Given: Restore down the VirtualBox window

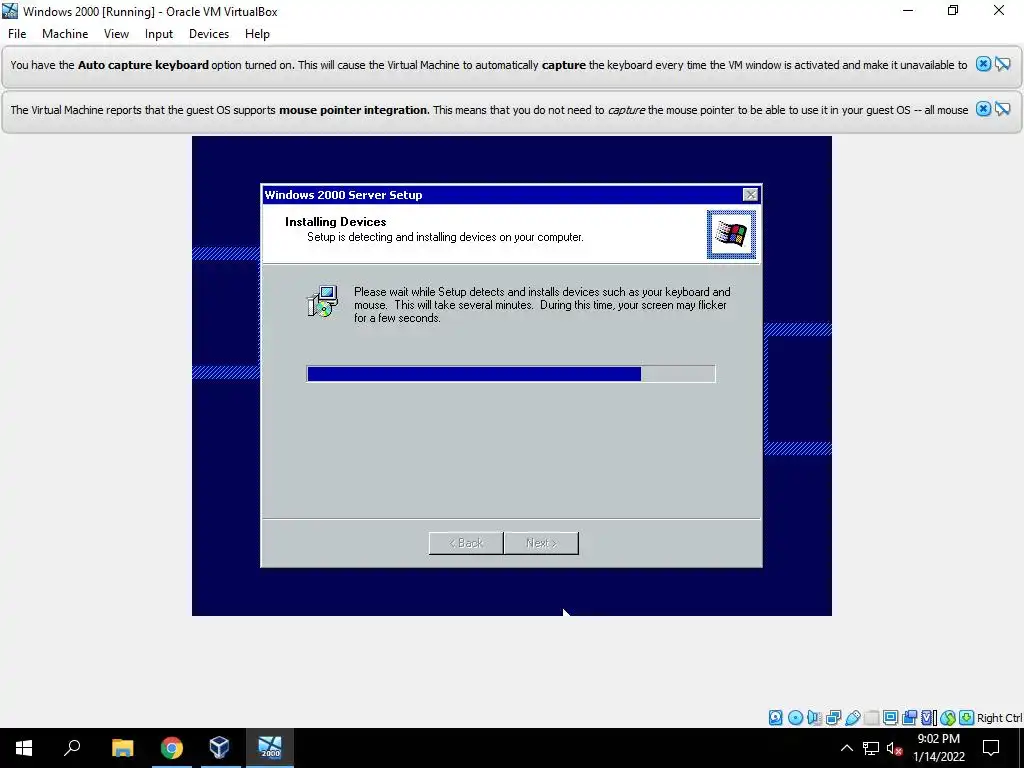Looking at the screenshot, I should 953,10.
